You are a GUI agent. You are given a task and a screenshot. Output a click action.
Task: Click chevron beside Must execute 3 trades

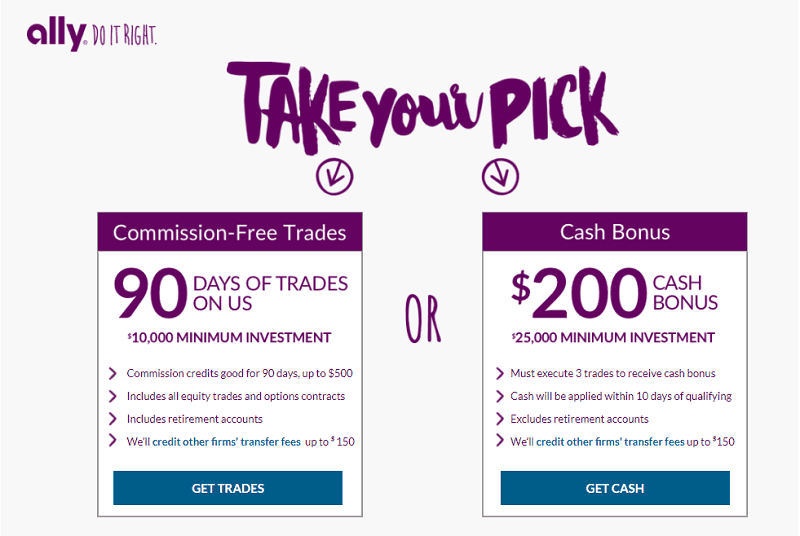point(499,373)
